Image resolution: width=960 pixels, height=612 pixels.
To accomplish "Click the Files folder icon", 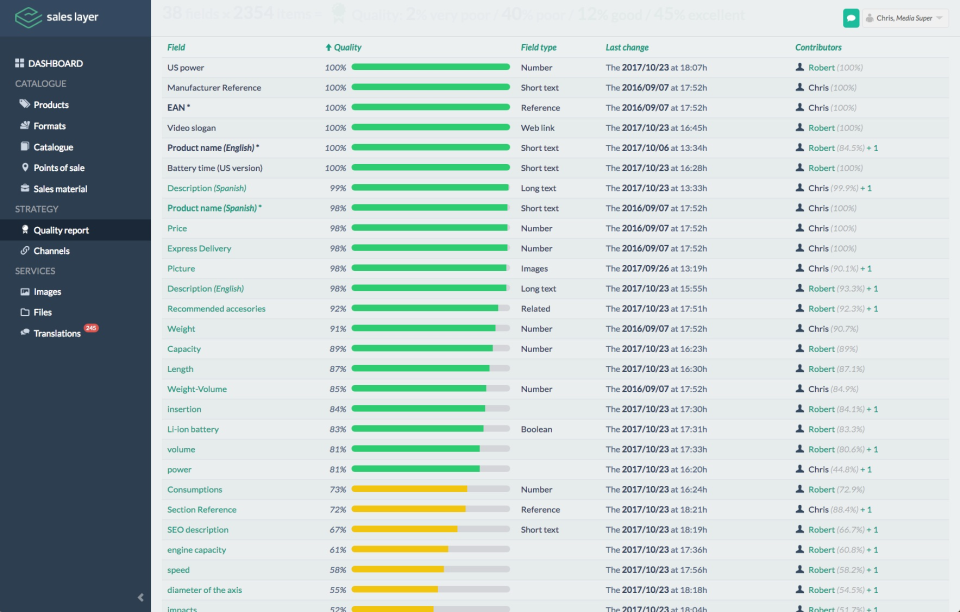I will [x=25, y=312].
